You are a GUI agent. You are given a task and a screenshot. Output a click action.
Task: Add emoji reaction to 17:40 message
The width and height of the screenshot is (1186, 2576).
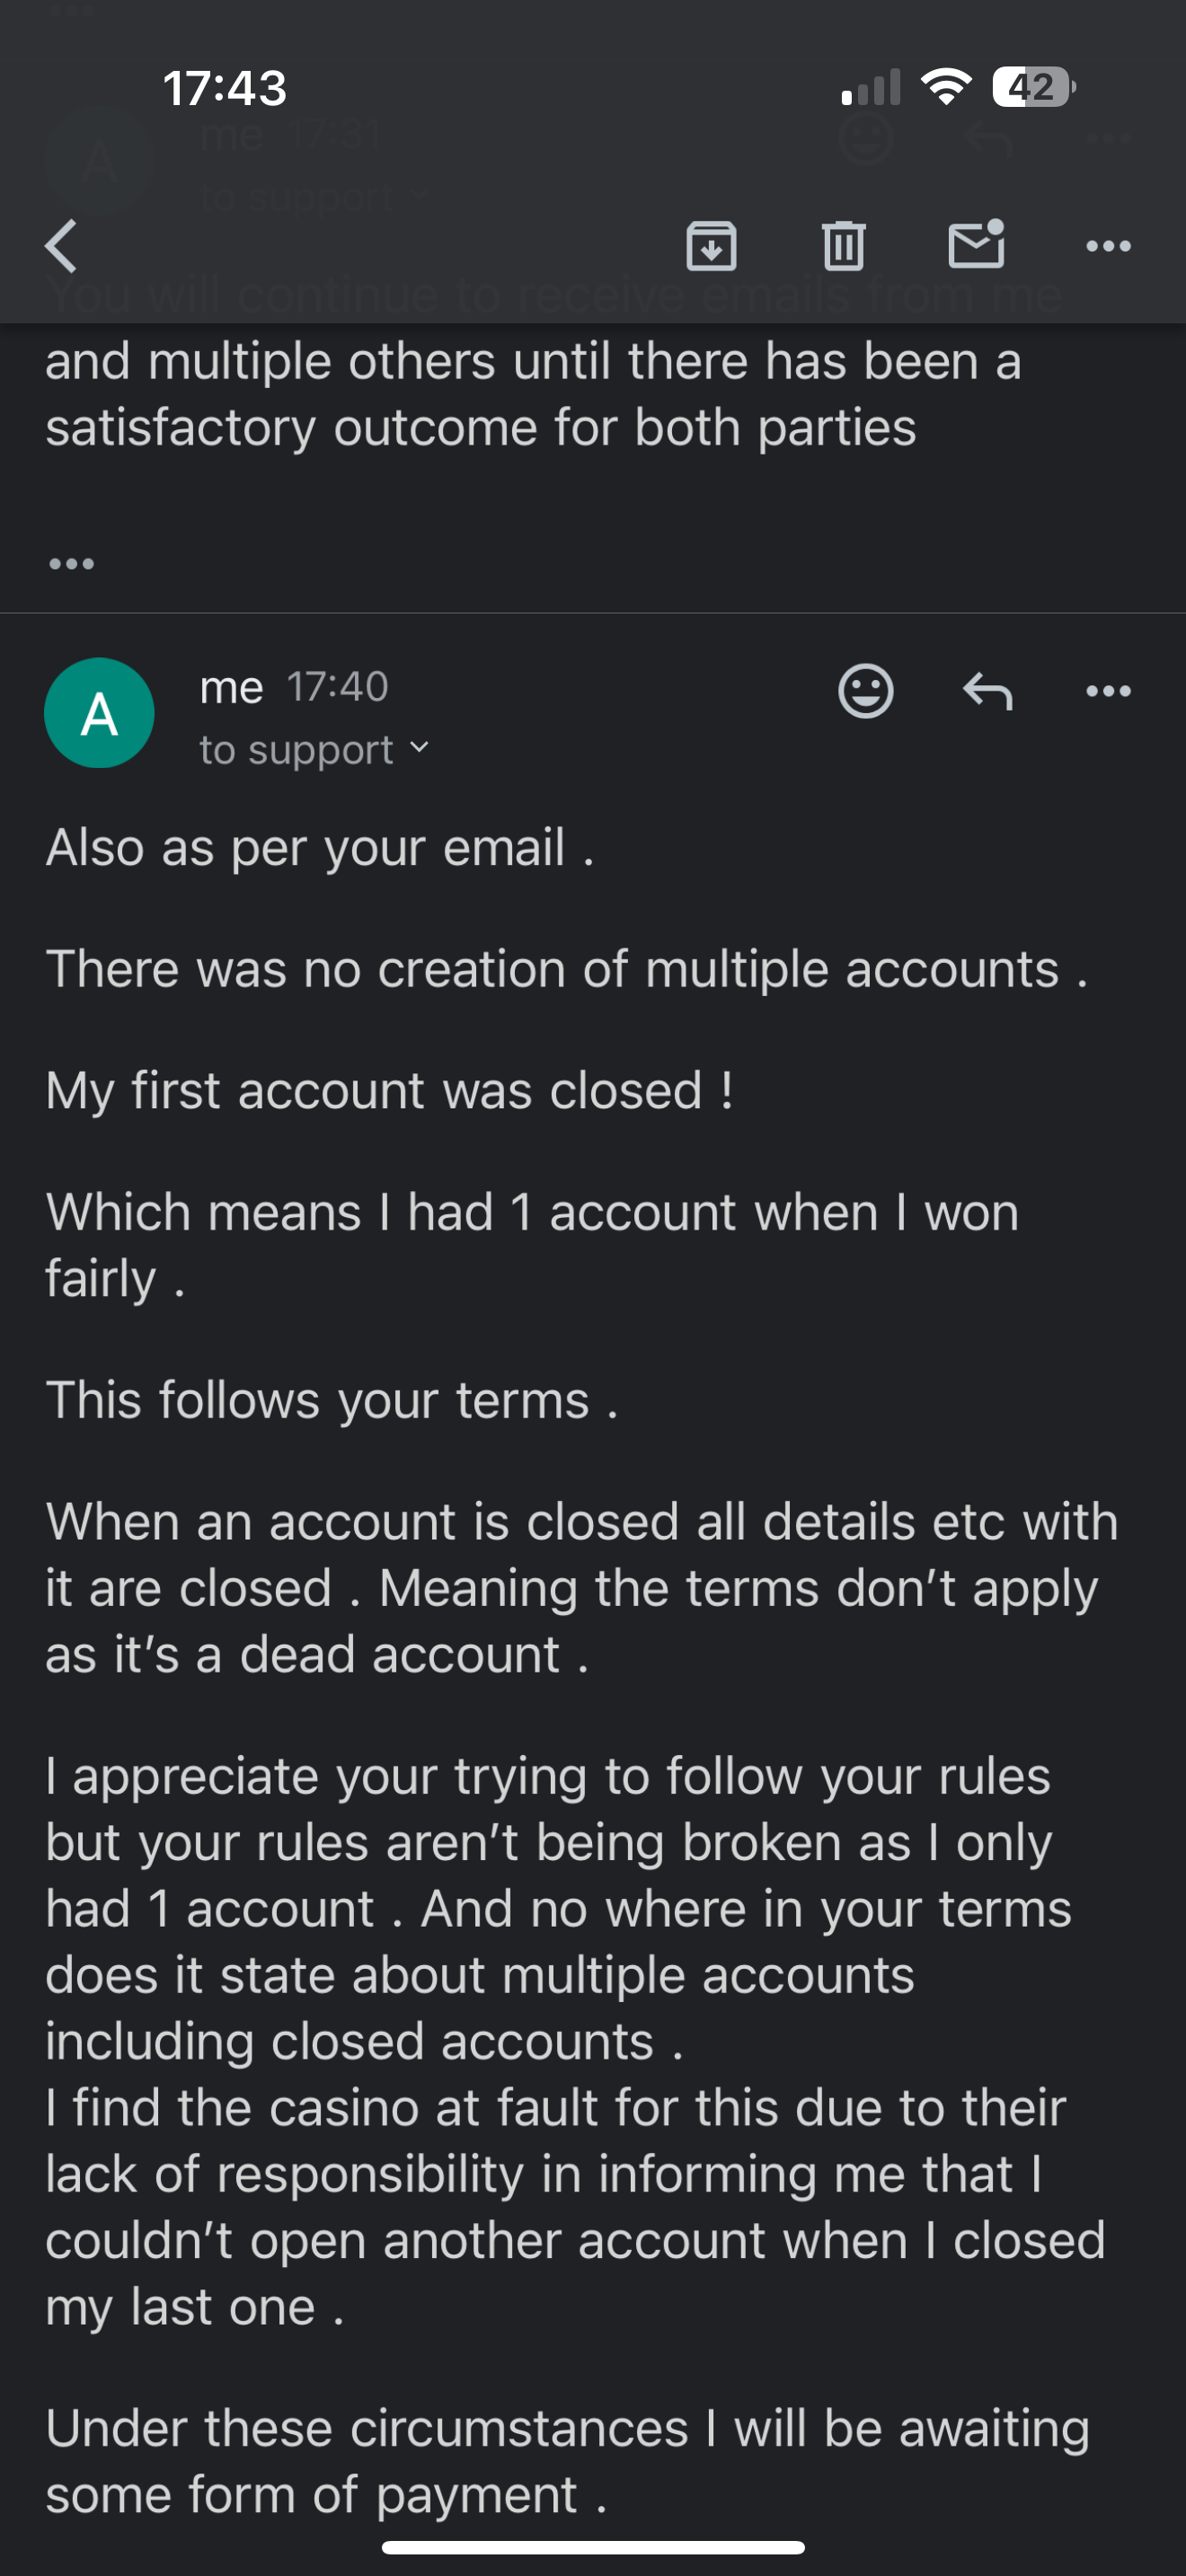point(865,691)
